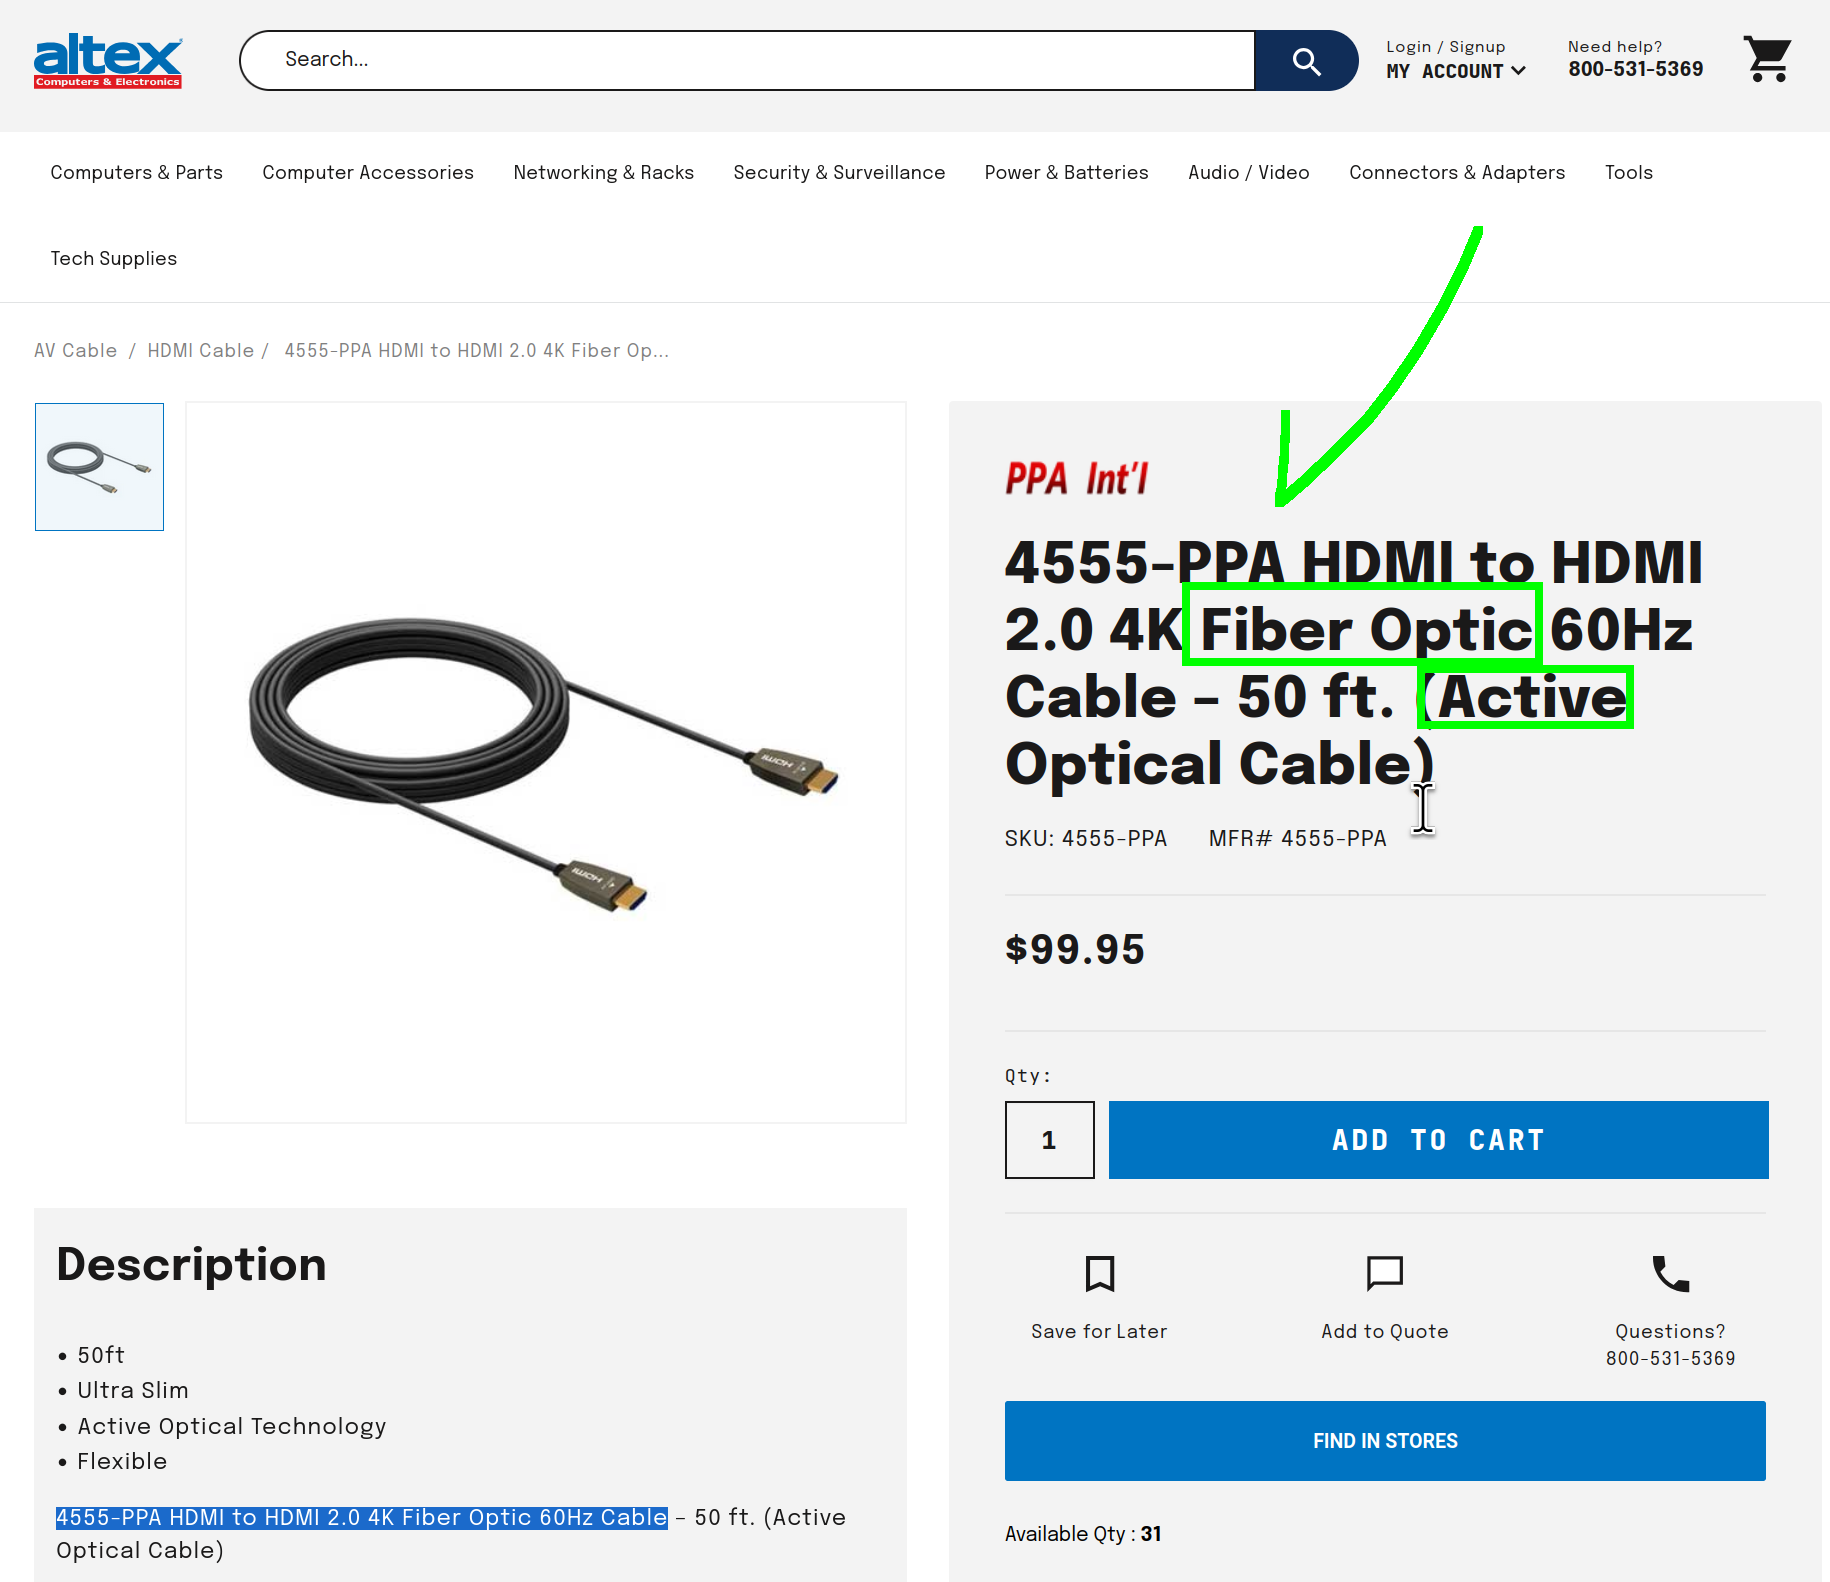Click into the quantity input field
Viewport: 1830px width, 1582px height.
[1050, 1140]
